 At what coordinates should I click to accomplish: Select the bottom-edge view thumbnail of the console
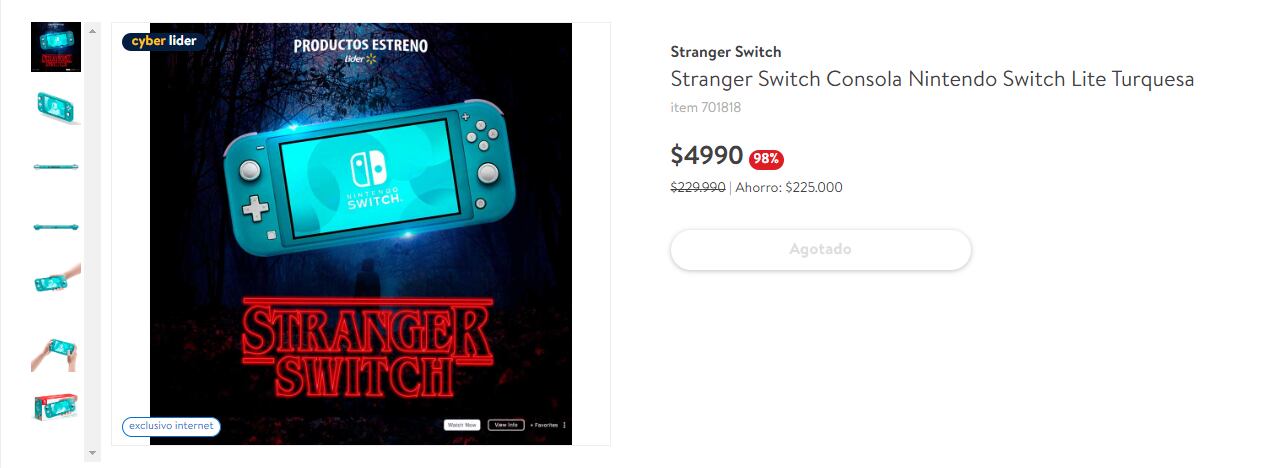click(x=56, y=227)
